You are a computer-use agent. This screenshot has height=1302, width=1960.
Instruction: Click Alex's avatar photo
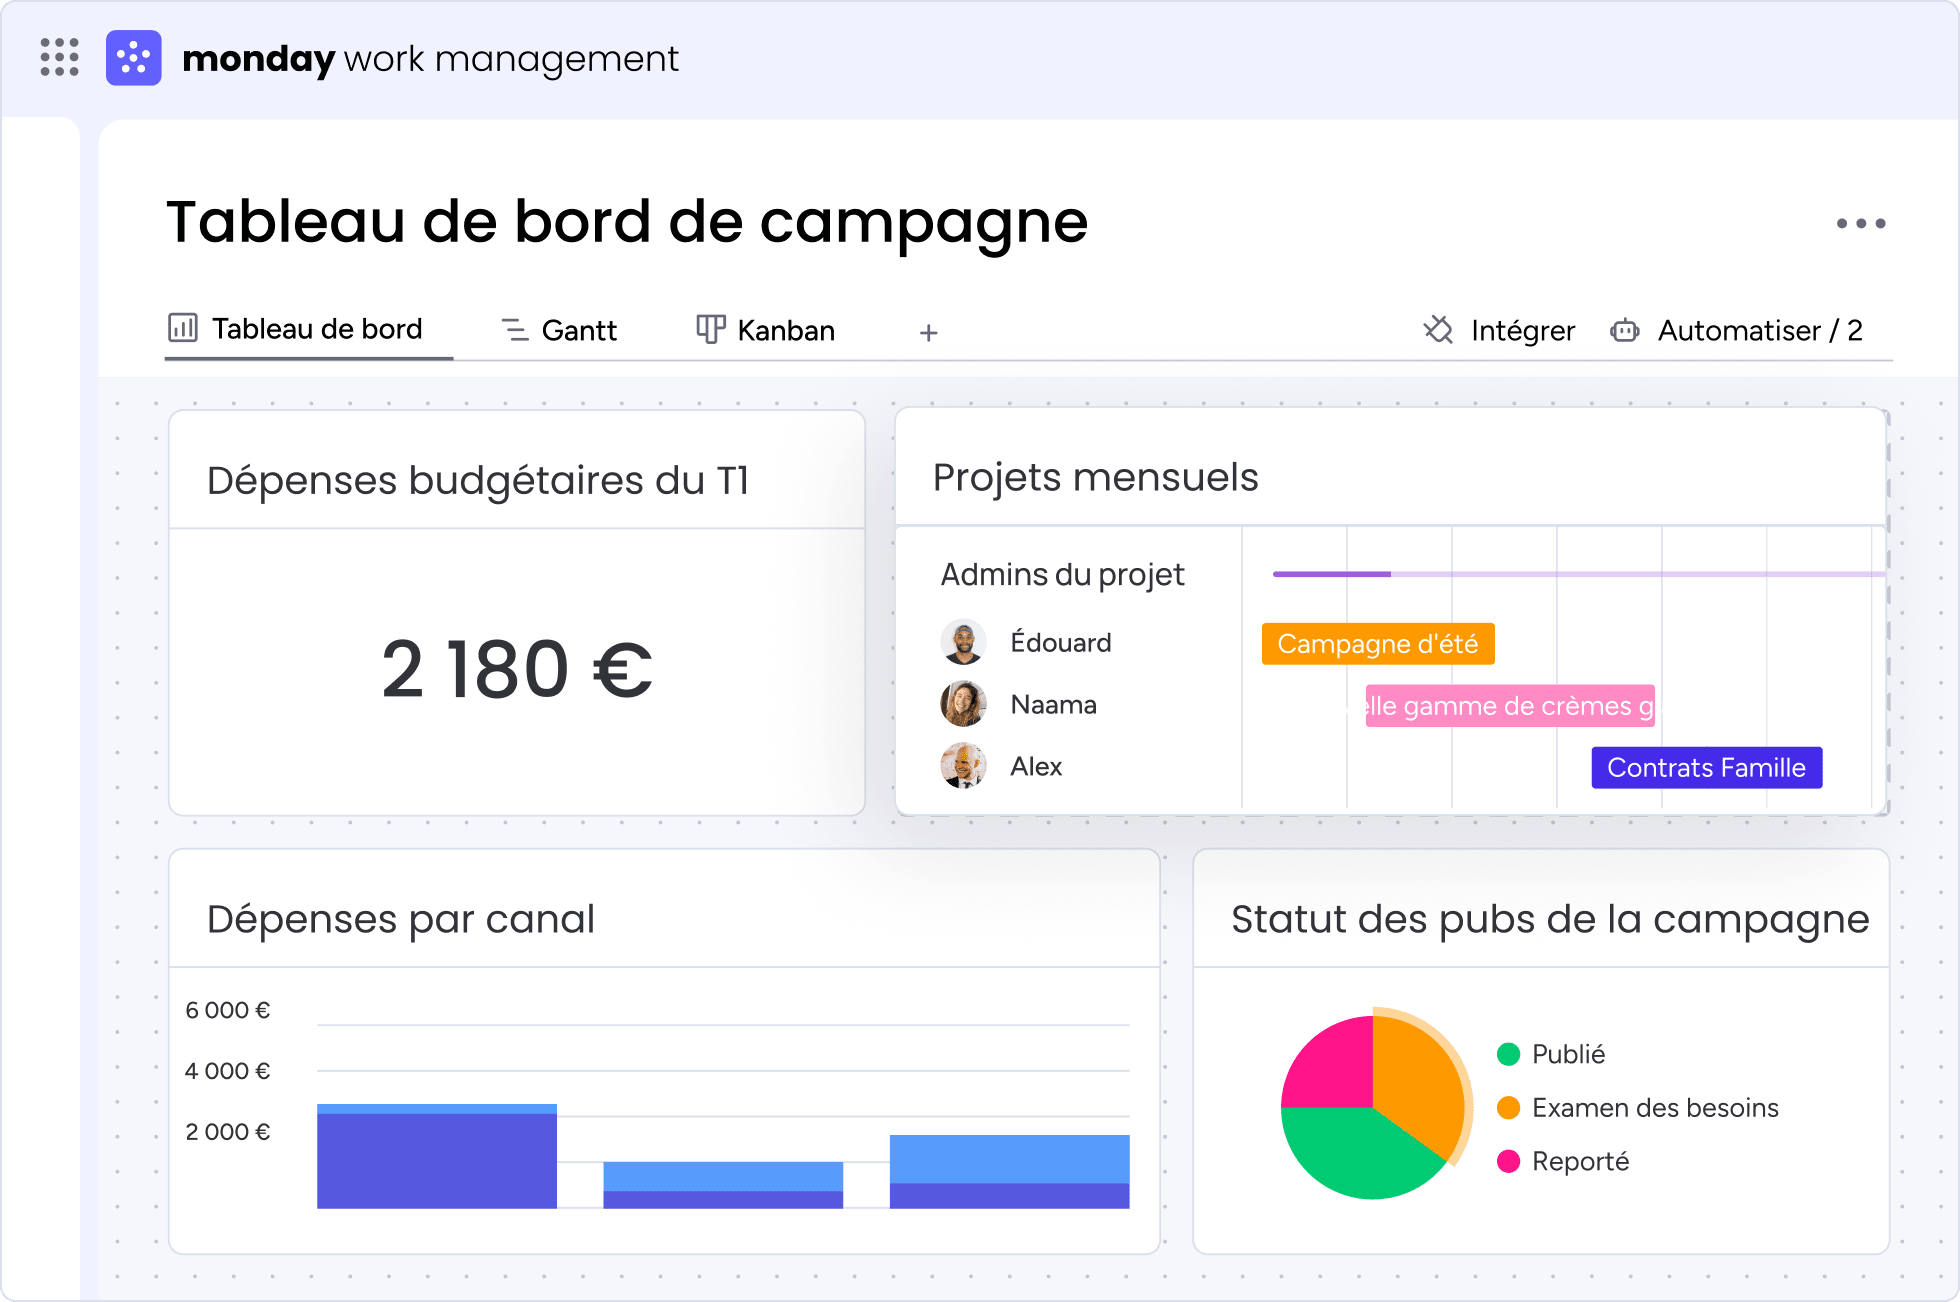[x=964, y=766]
